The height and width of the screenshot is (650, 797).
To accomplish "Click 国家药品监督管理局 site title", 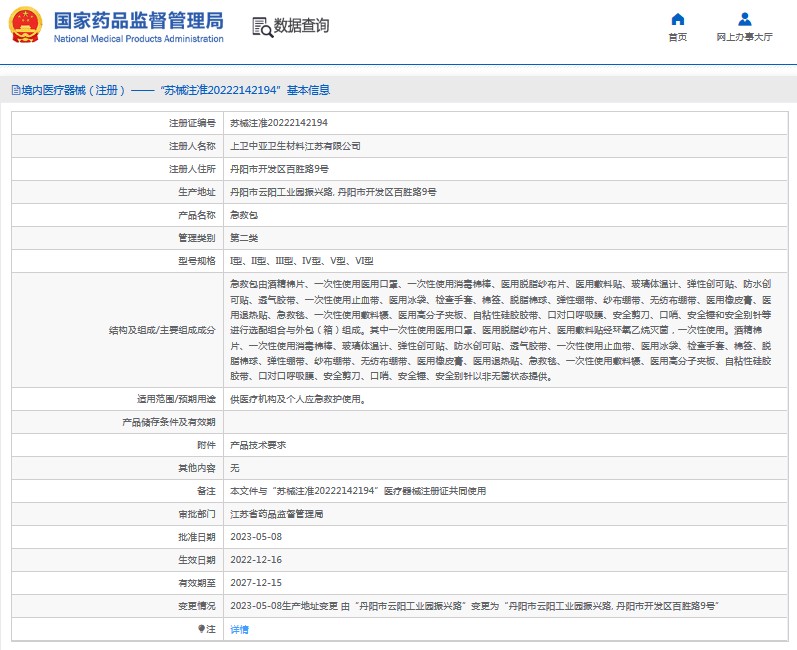I will pyautogui.click(x=139, y=21).
